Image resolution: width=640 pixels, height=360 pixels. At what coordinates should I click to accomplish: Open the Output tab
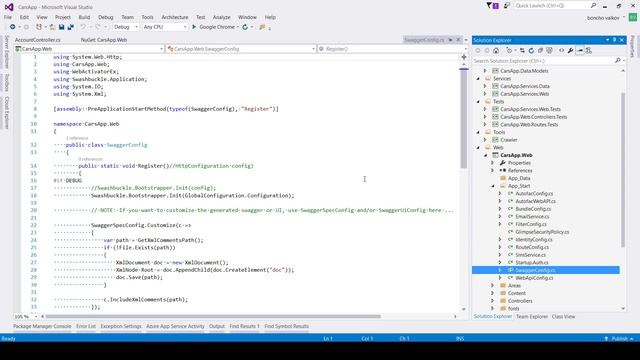point(217,327)
